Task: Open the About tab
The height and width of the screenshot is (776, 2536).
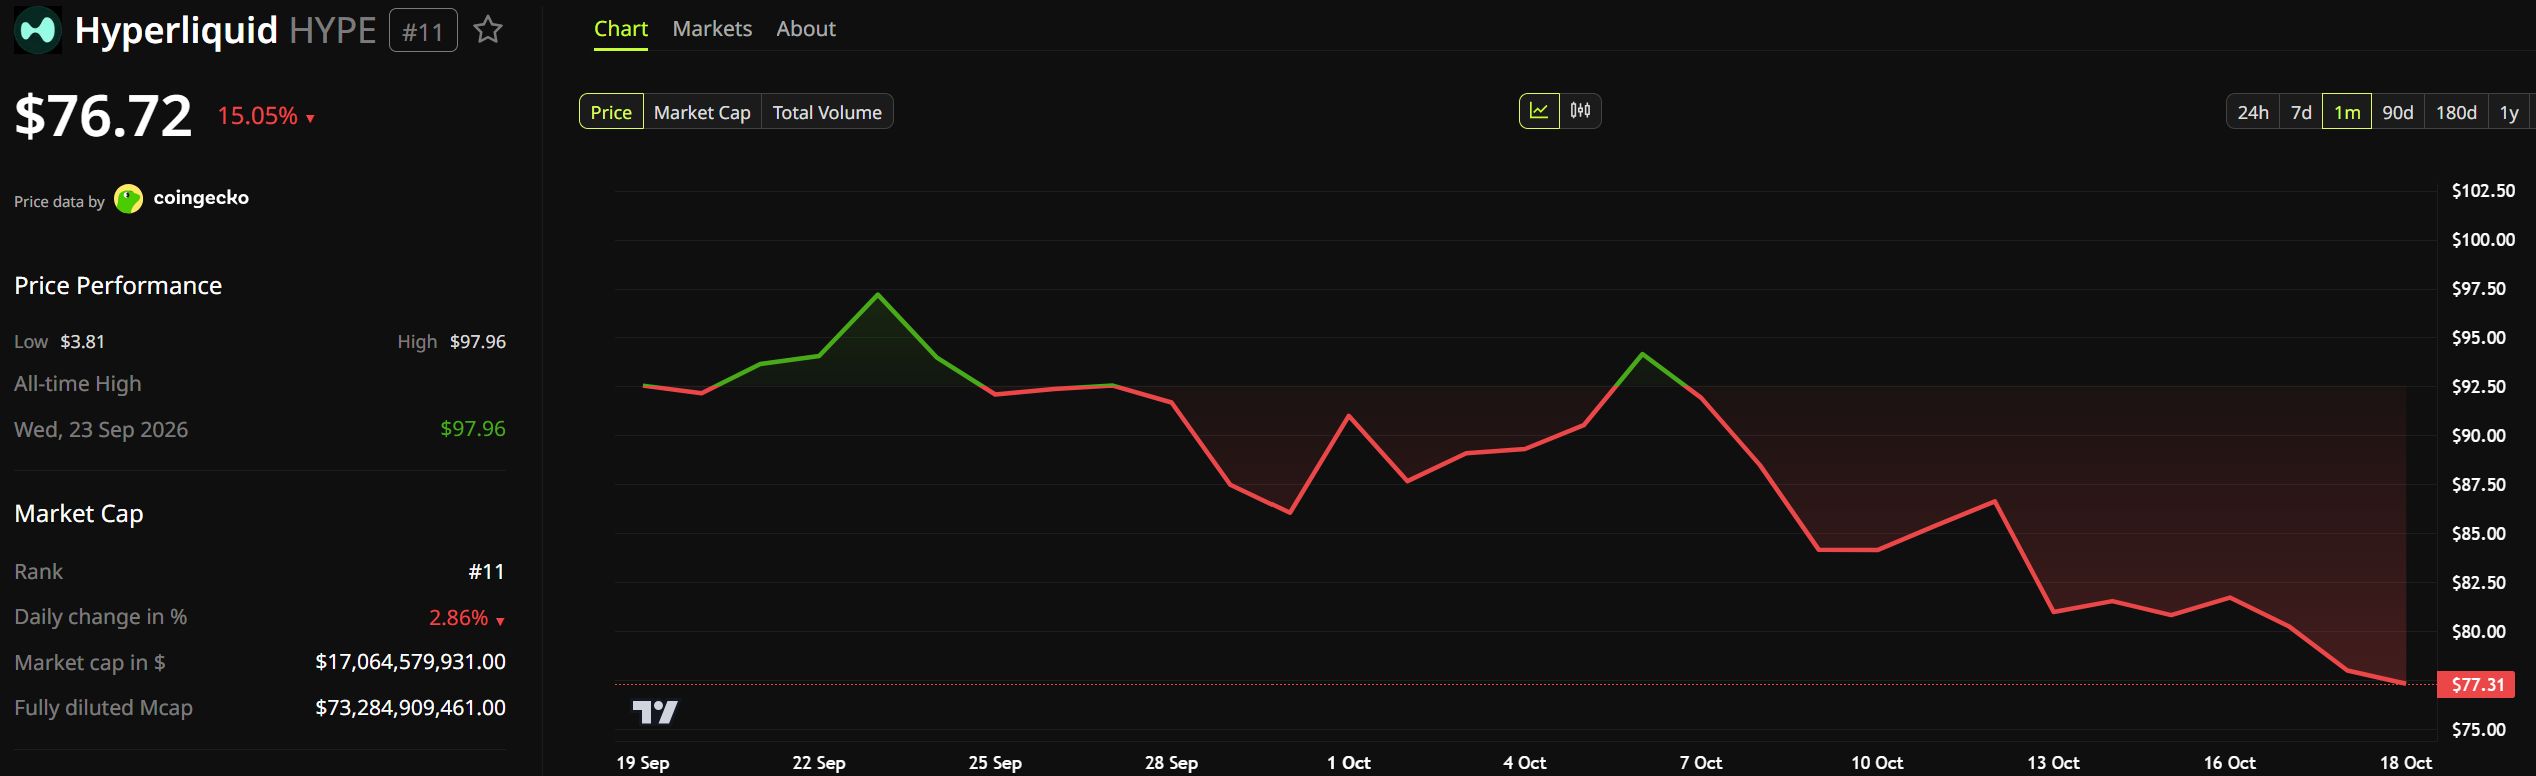Action: [806, 29]
